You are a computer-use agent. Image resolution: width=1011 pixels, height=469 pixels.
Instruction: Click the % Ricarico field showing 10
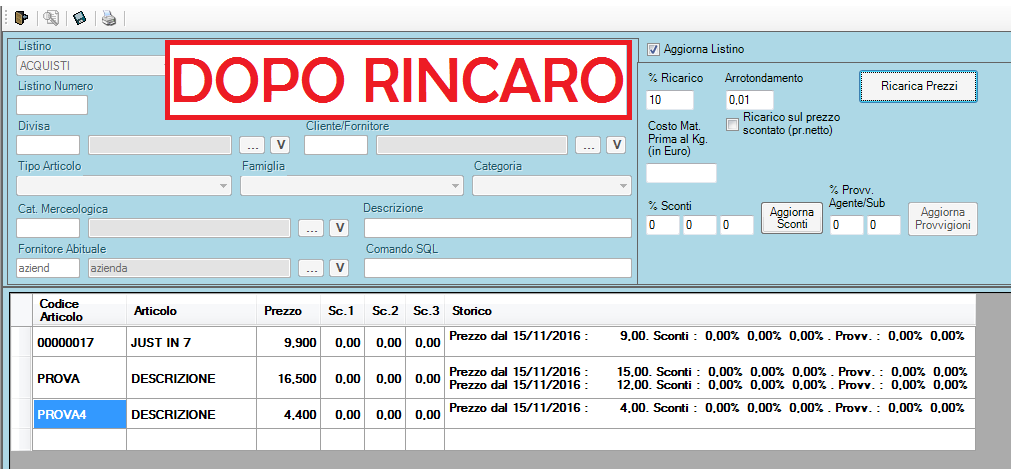pos(670,100)
